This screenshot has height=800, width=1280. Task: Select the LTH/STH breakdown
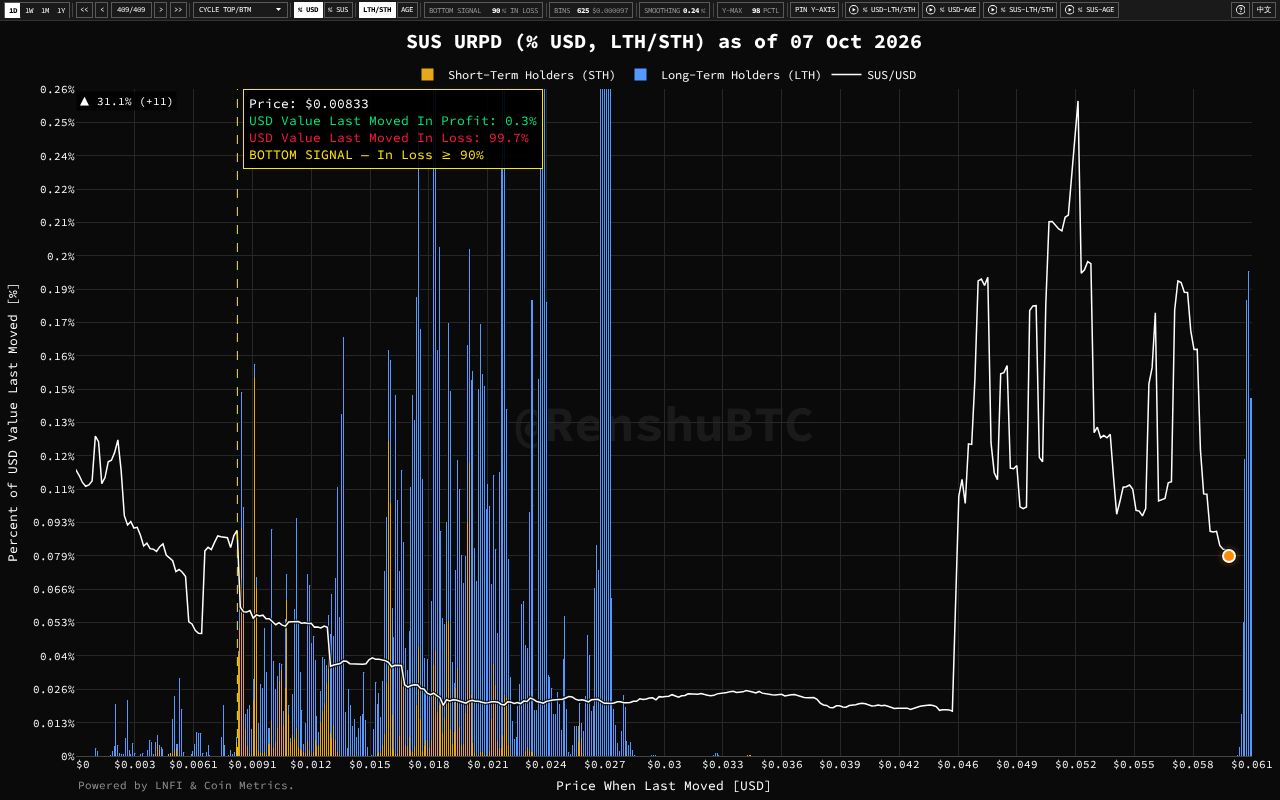(x=377, y=10)
